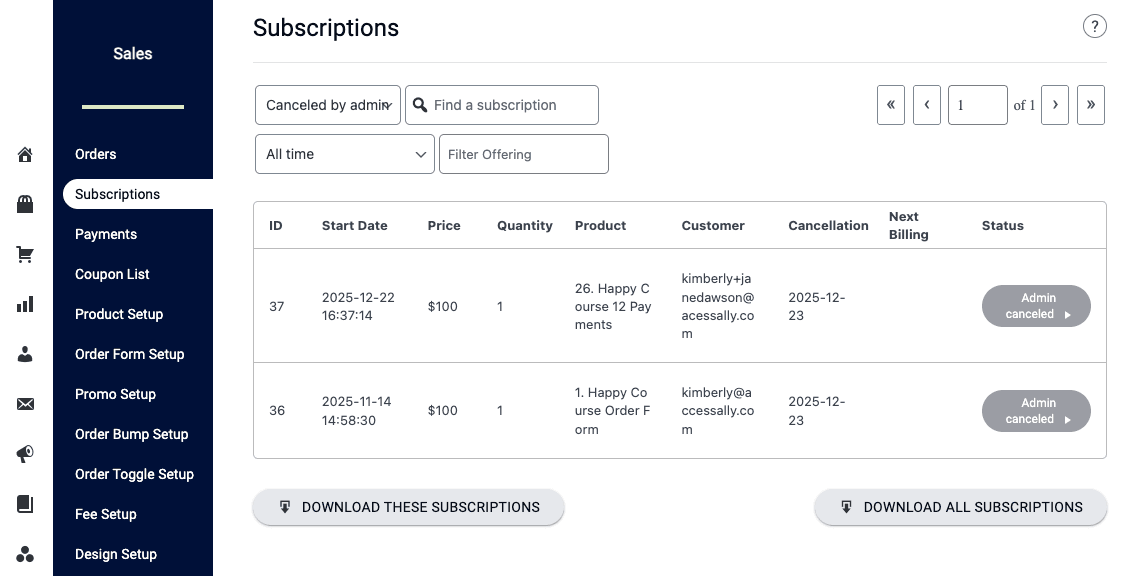The height and width of the screenshot is (576, 1144).
Task: Click the megaphone icon
Action: tap(26, 454)
